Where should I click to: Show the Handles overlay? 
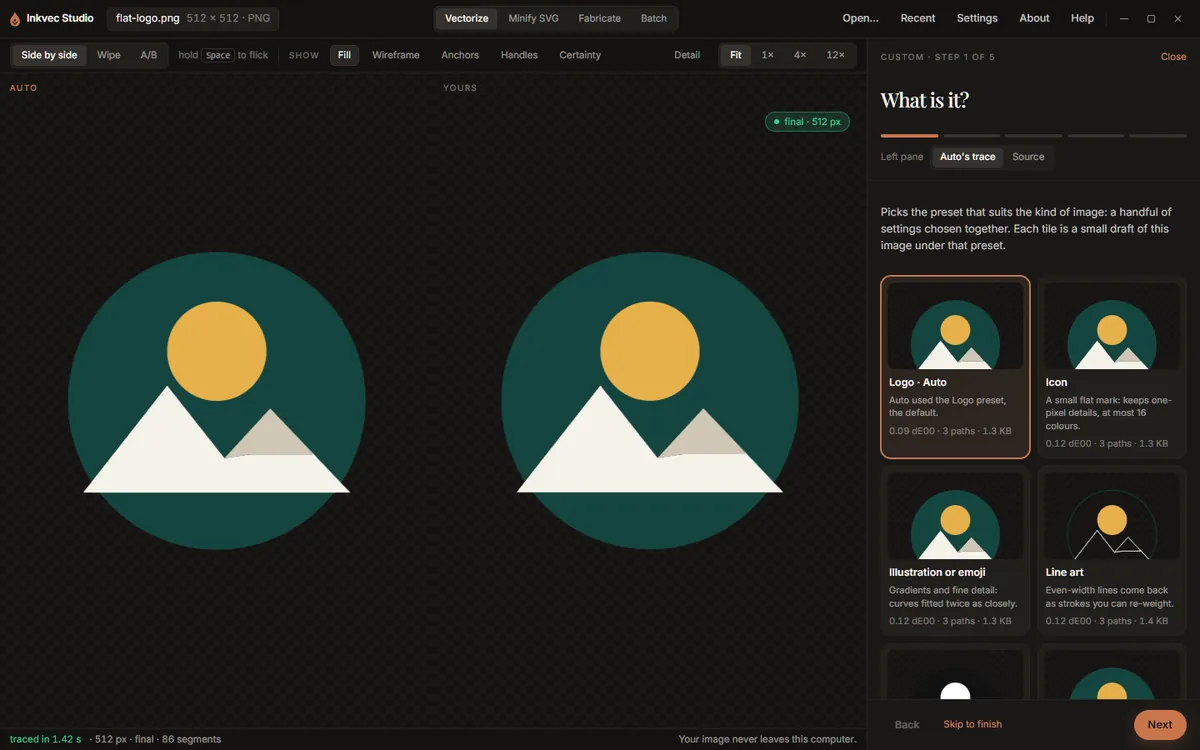coord(519,55)
